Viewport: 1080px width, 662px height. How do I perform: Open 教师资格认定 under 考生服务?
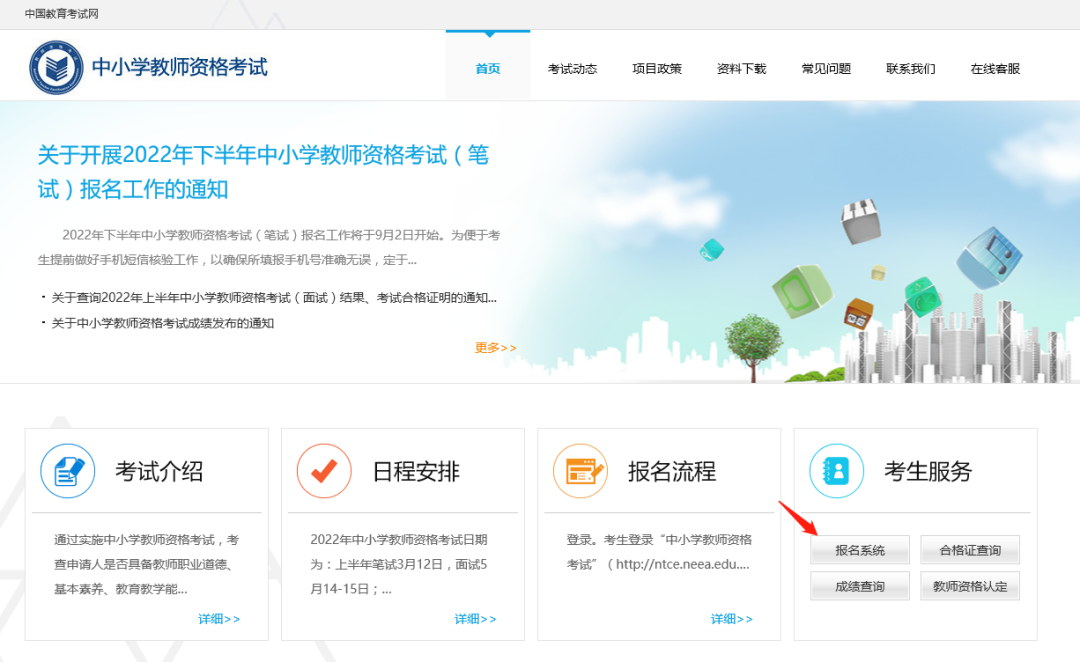(x=969, y=586)
